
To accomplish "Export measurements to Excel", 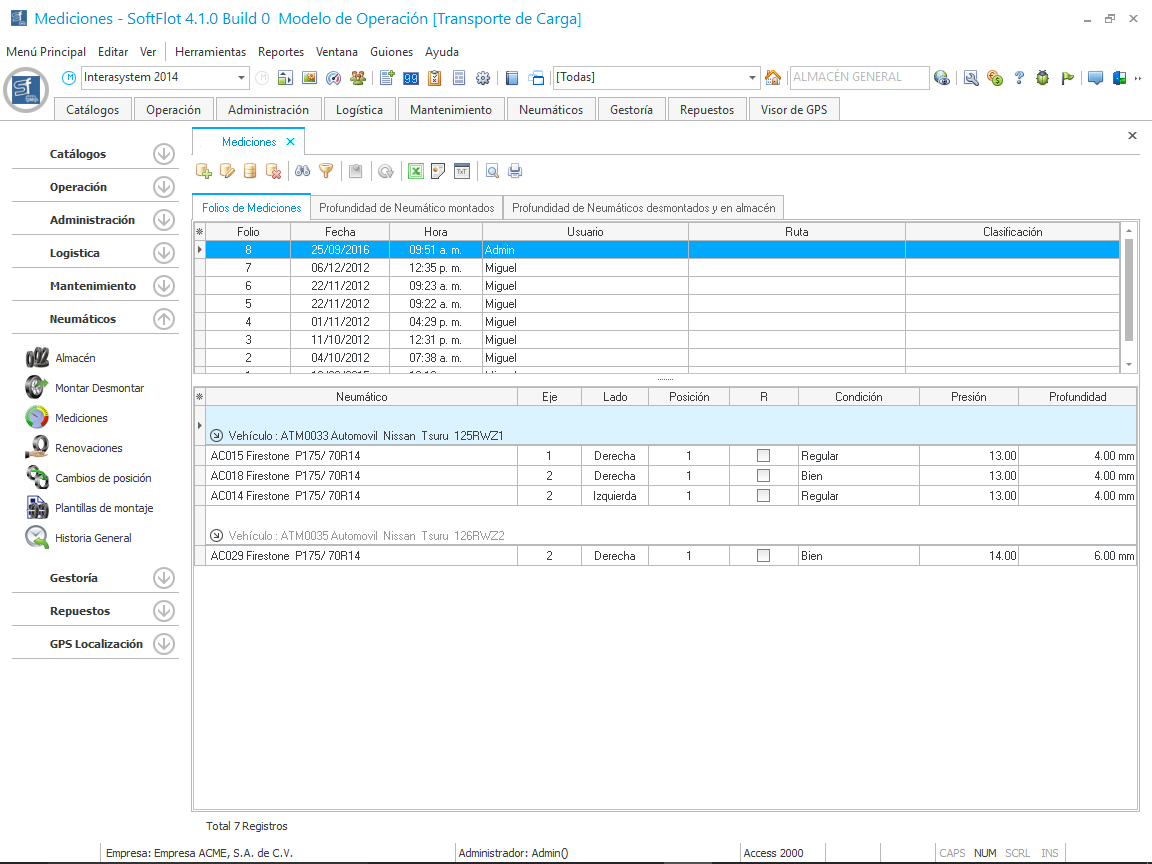I will [415, 171].
